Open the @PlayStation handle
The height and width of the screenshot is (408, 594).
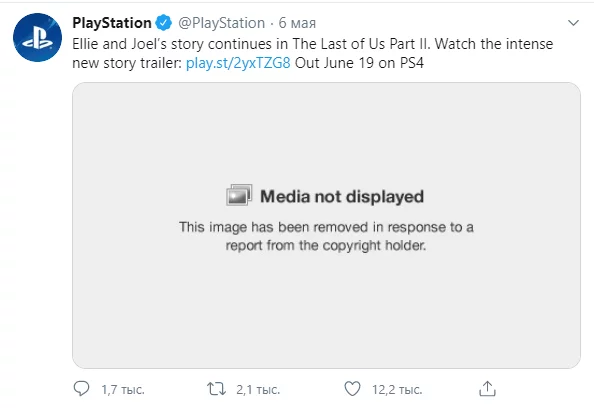coord(221,23)
